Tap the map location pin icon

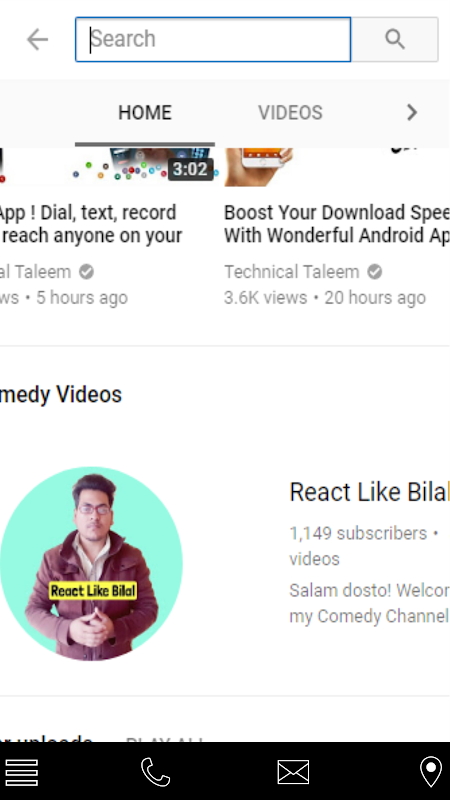point(431,772)
